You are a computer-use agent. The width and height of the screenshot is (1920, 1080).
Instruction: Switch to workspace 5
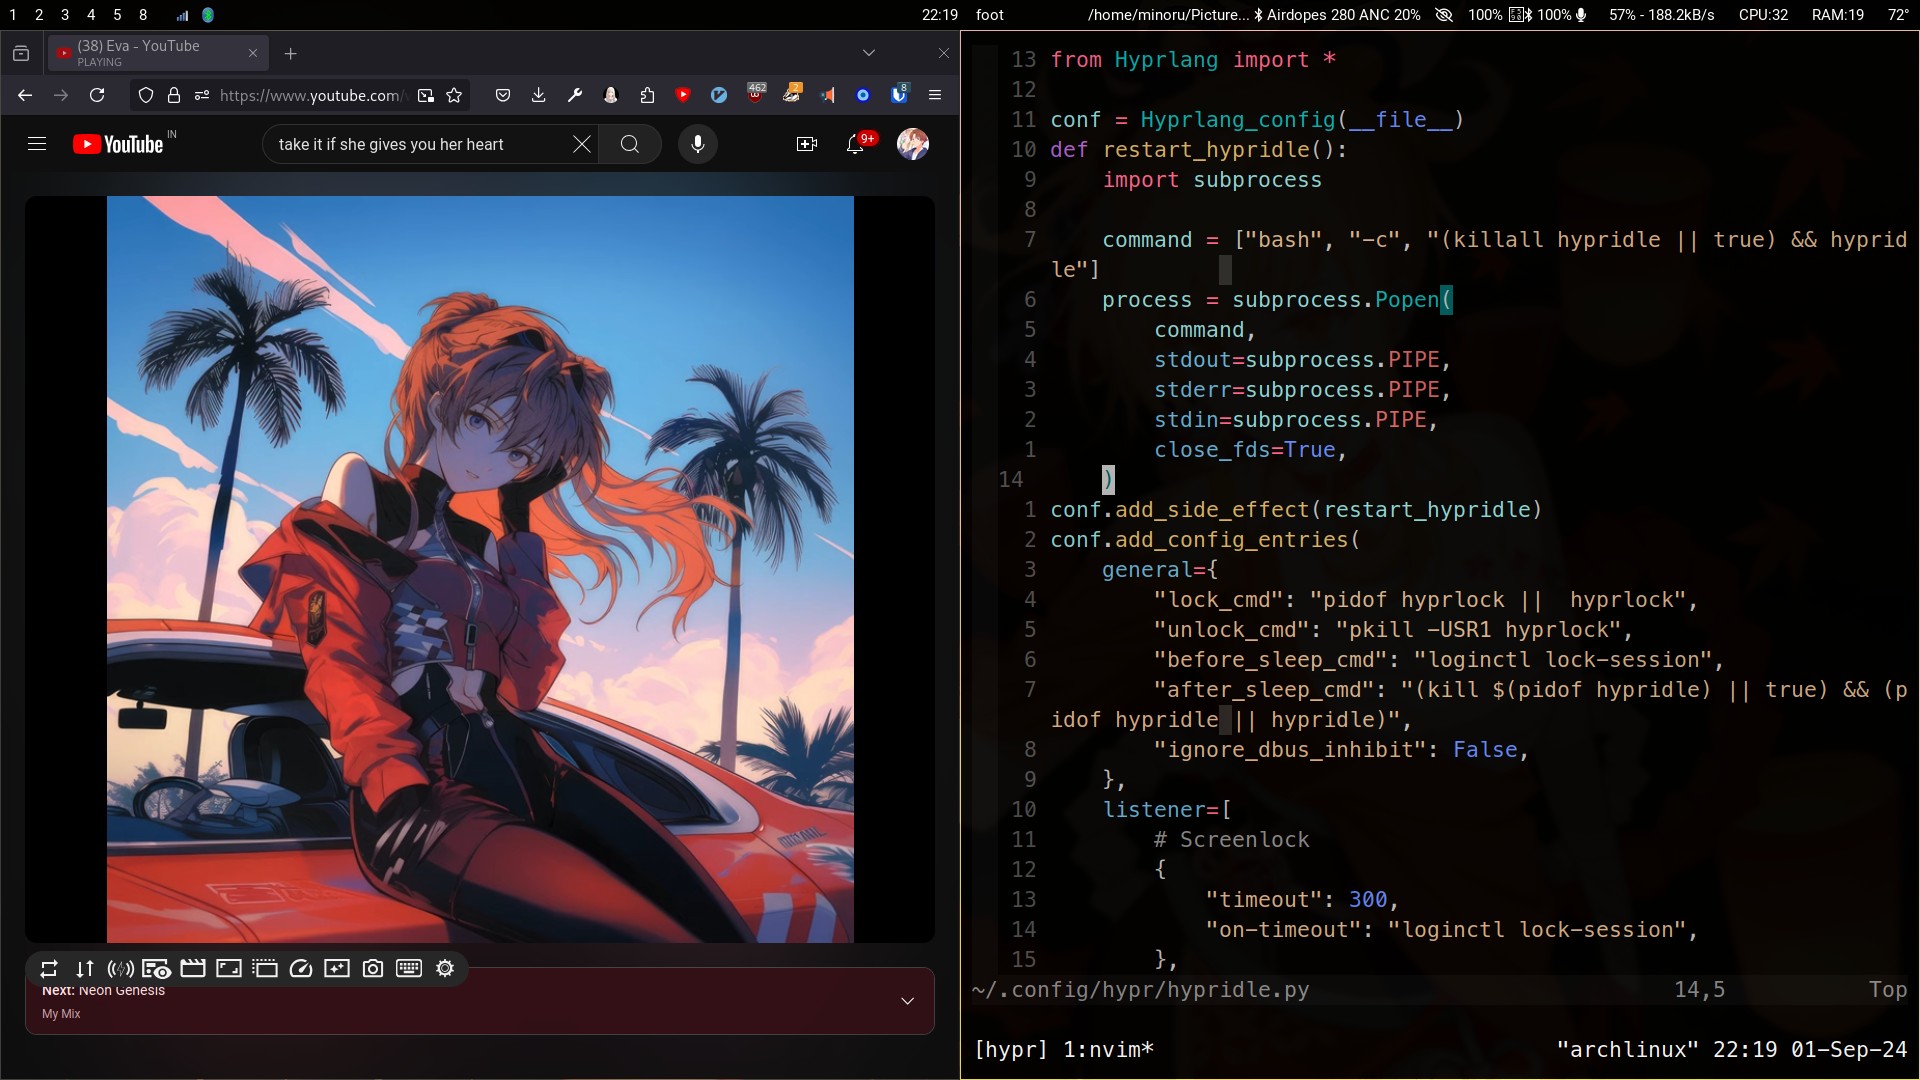(x=117, y=15)
